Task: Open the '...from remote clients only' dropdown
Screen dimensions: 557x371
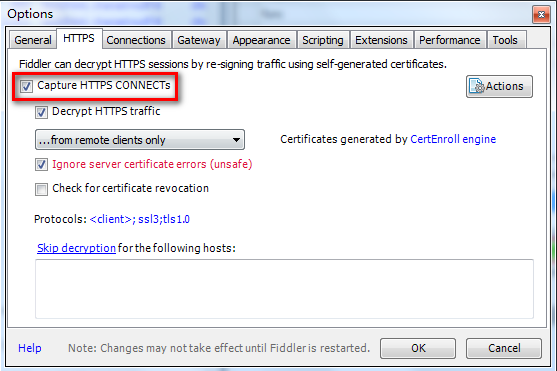Action: [x=140, y=140]
